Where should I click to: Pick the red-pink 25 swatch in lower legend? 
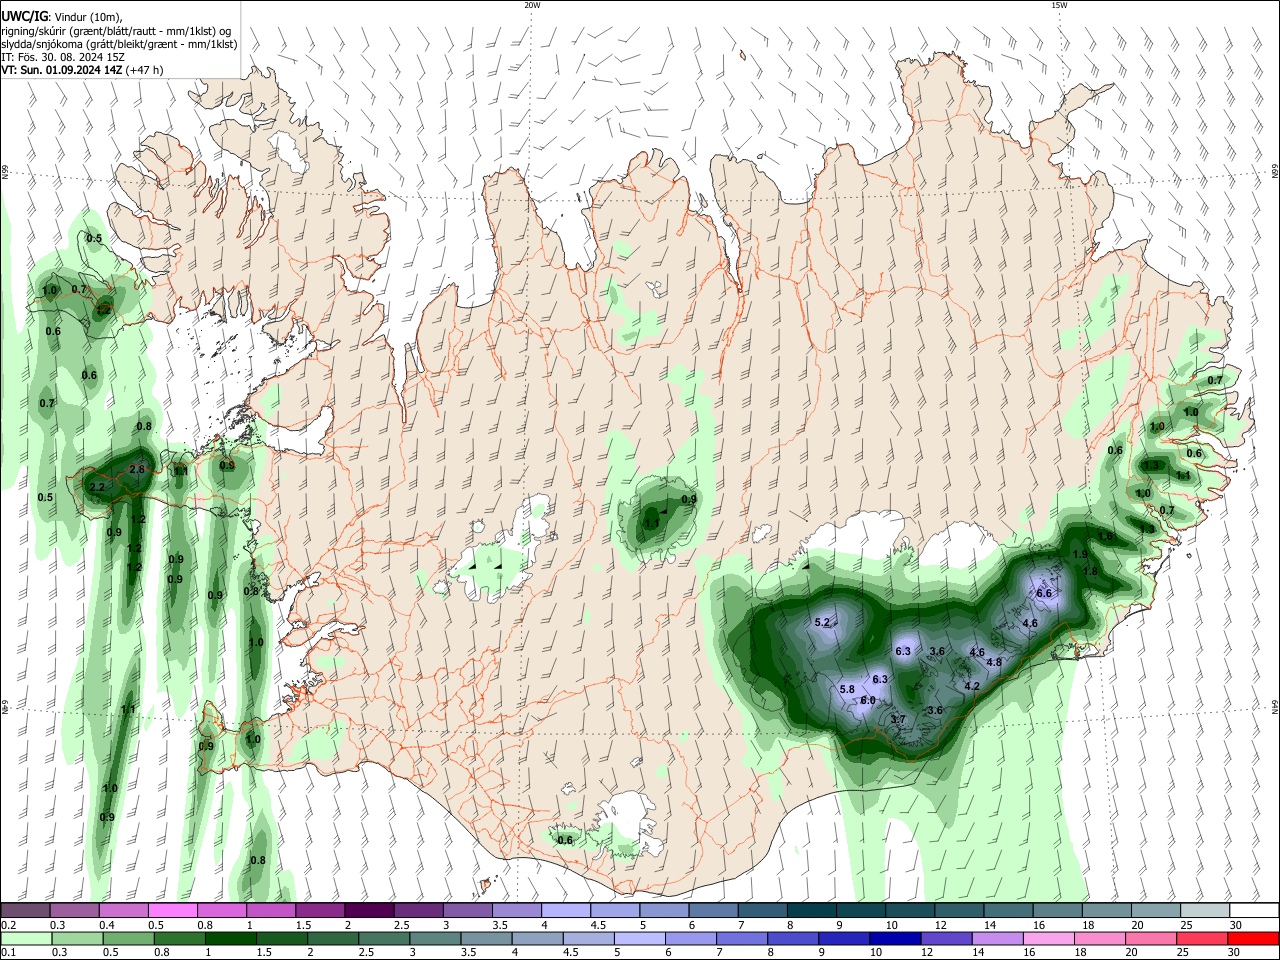pyautogui.click(x=1202, y=939)
